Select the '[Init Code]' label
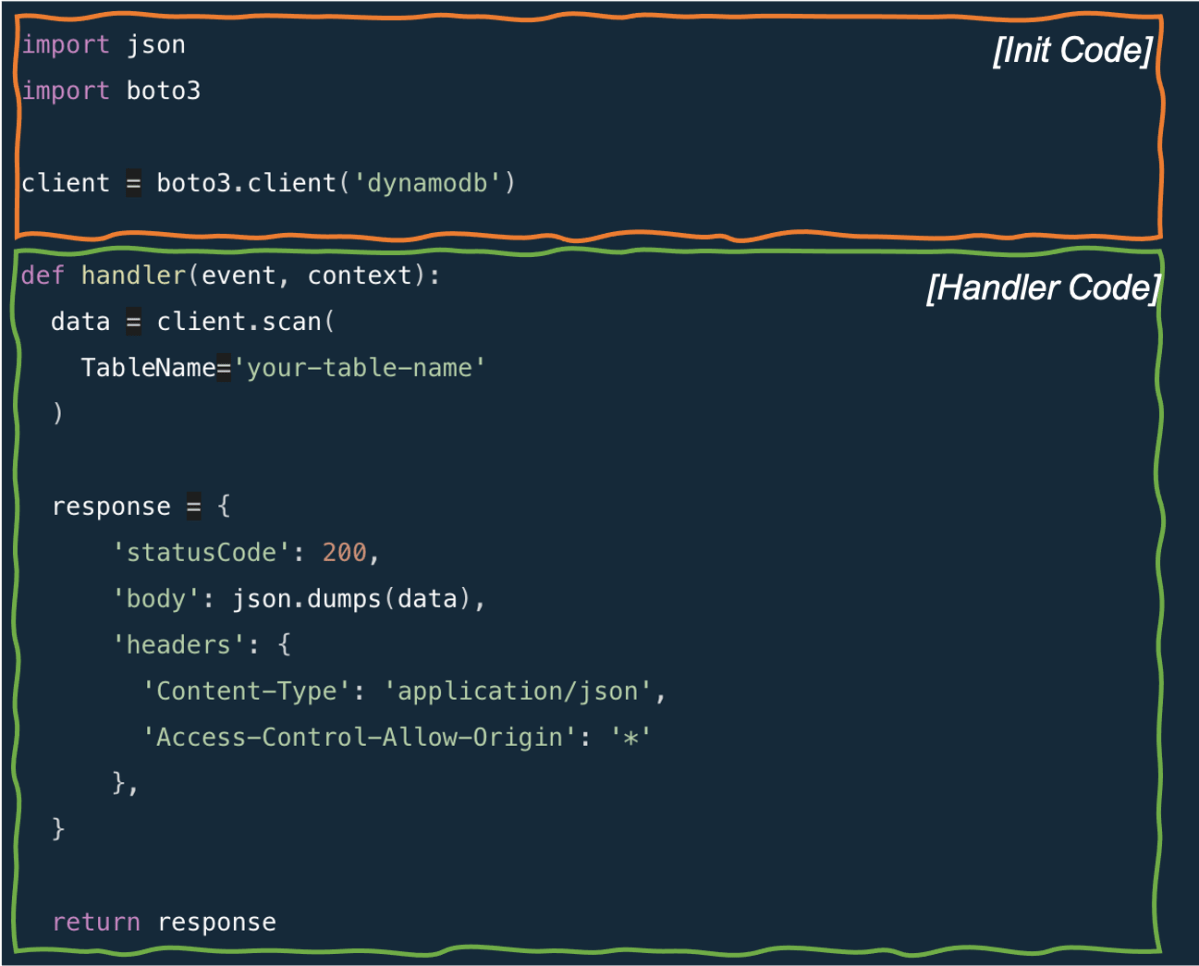Viewport: 1199px width, 966px height. 1072,50
